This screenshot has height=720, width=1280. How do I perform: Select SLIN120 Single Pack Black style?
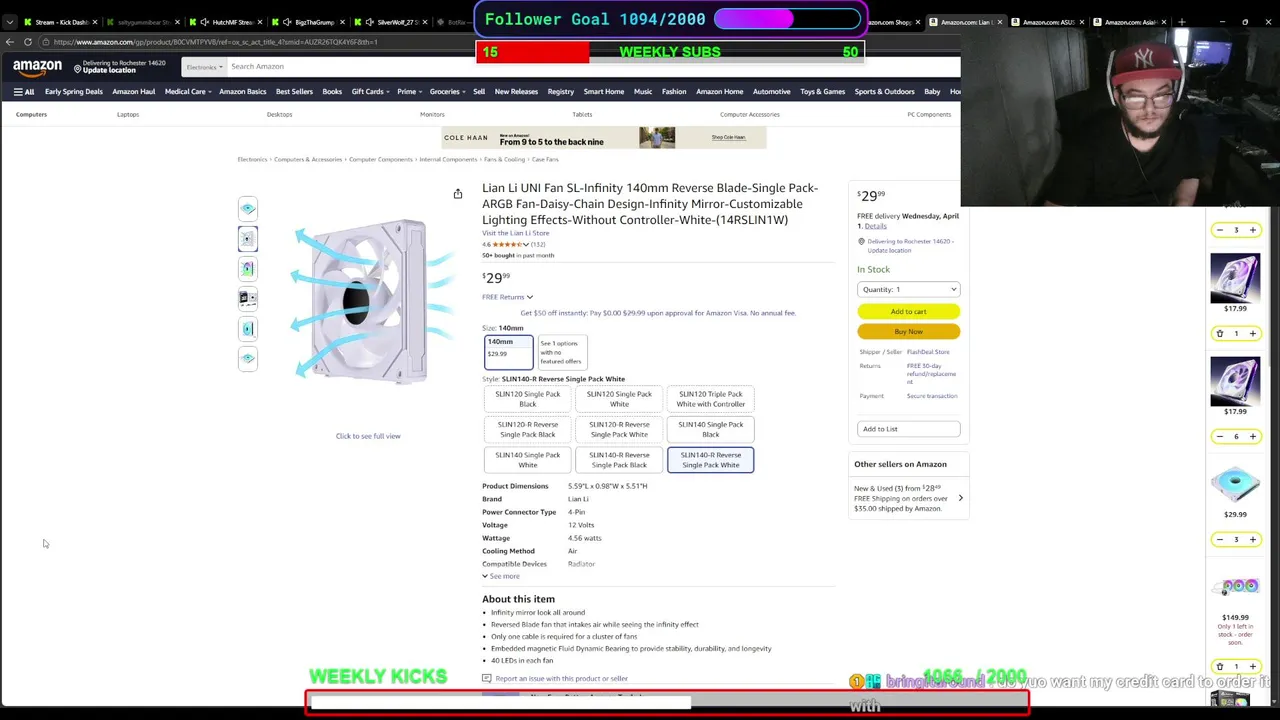coord(528,399)
